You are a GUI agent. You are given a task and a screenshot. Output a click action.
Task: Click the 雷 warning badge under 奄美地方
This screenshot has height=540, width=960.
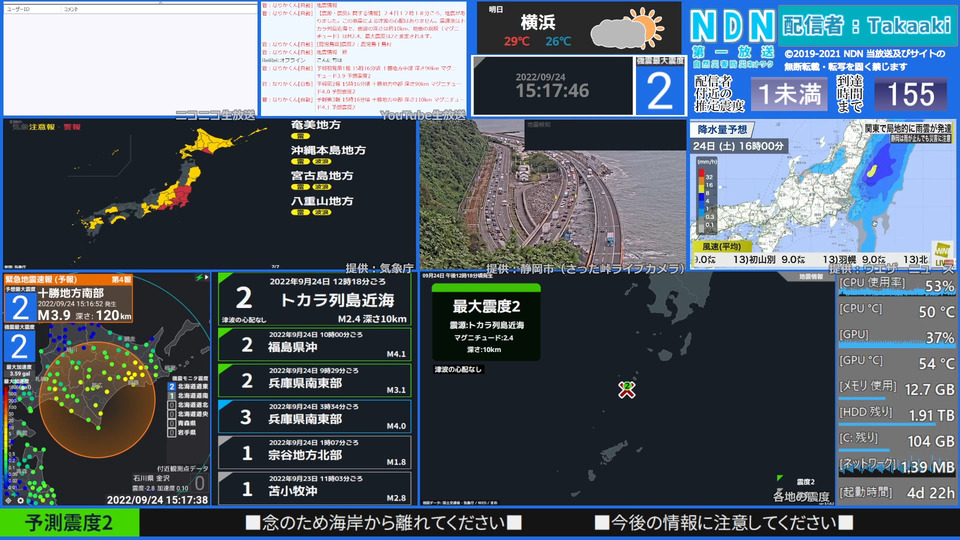300,136
